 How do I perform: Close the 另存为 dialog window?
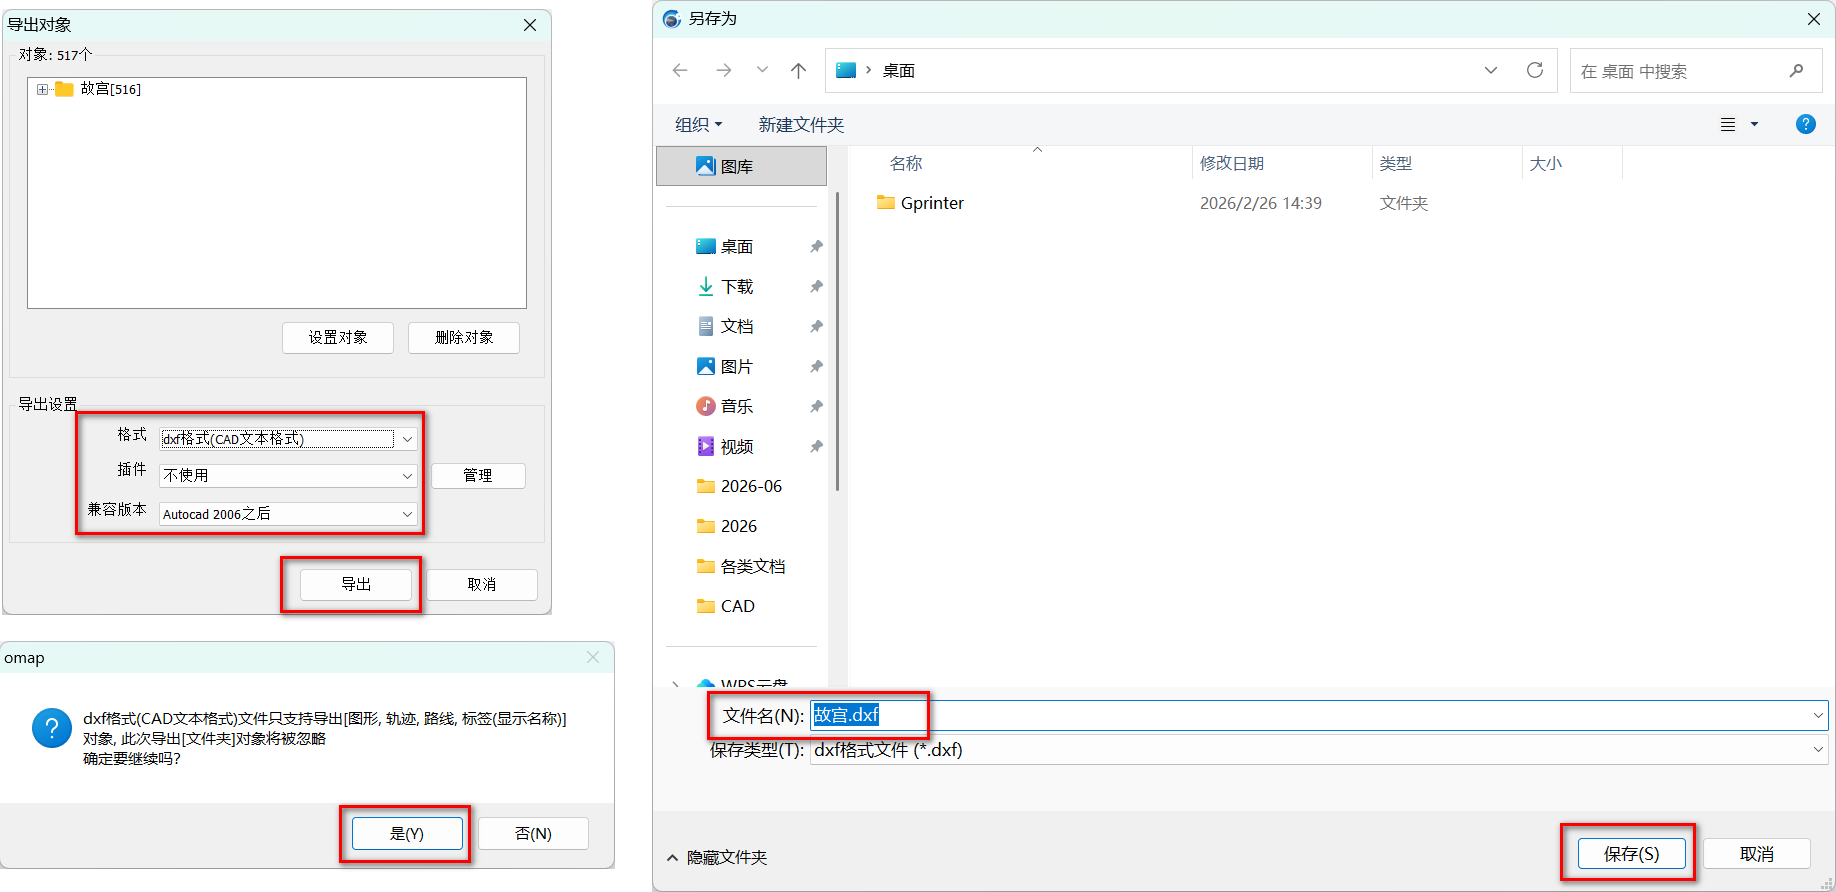(x=1814, y=19)
